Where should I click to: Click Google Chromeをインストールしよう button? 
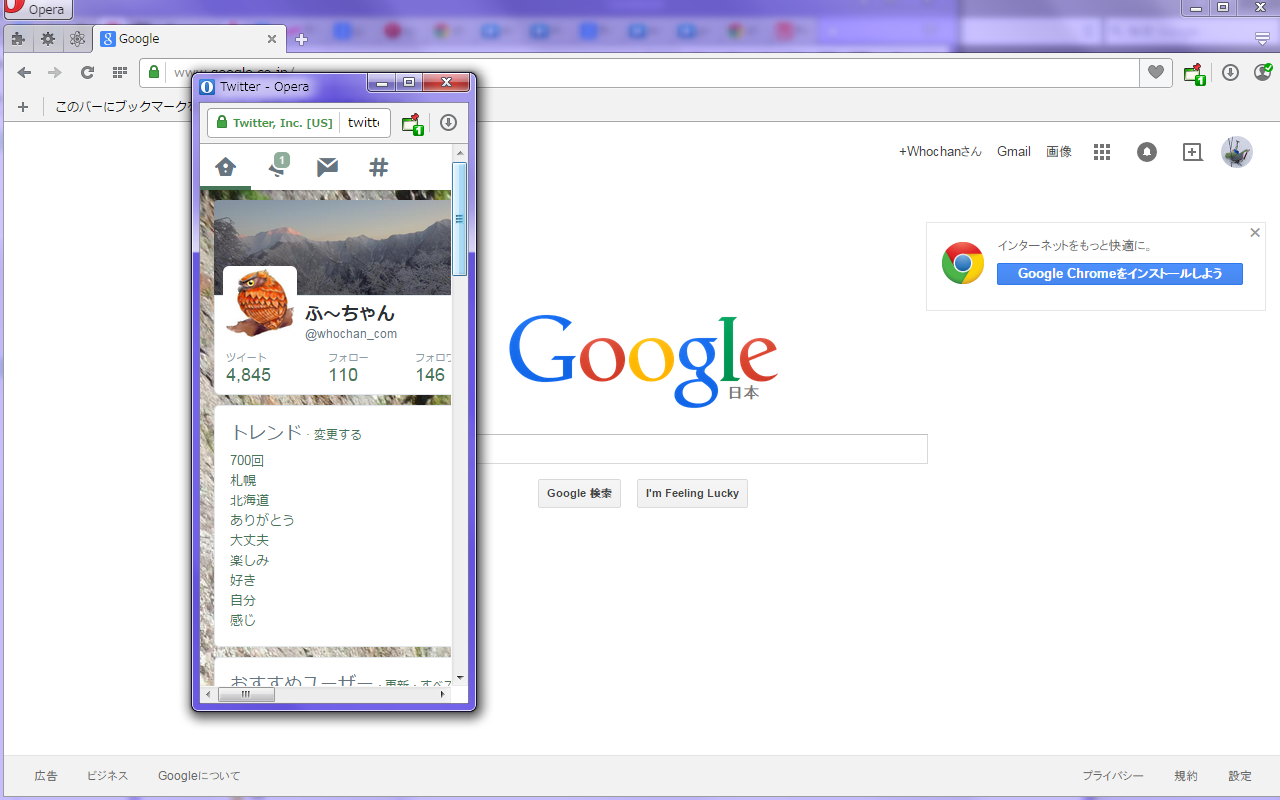pyautogui.click(x=1120, y=274)
